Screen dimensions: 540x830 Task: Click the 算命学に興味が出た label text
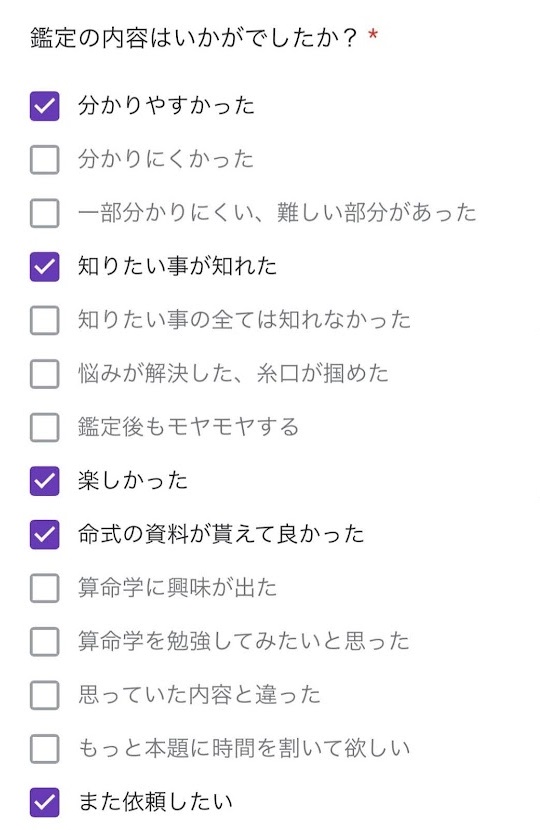click(177, 588)
